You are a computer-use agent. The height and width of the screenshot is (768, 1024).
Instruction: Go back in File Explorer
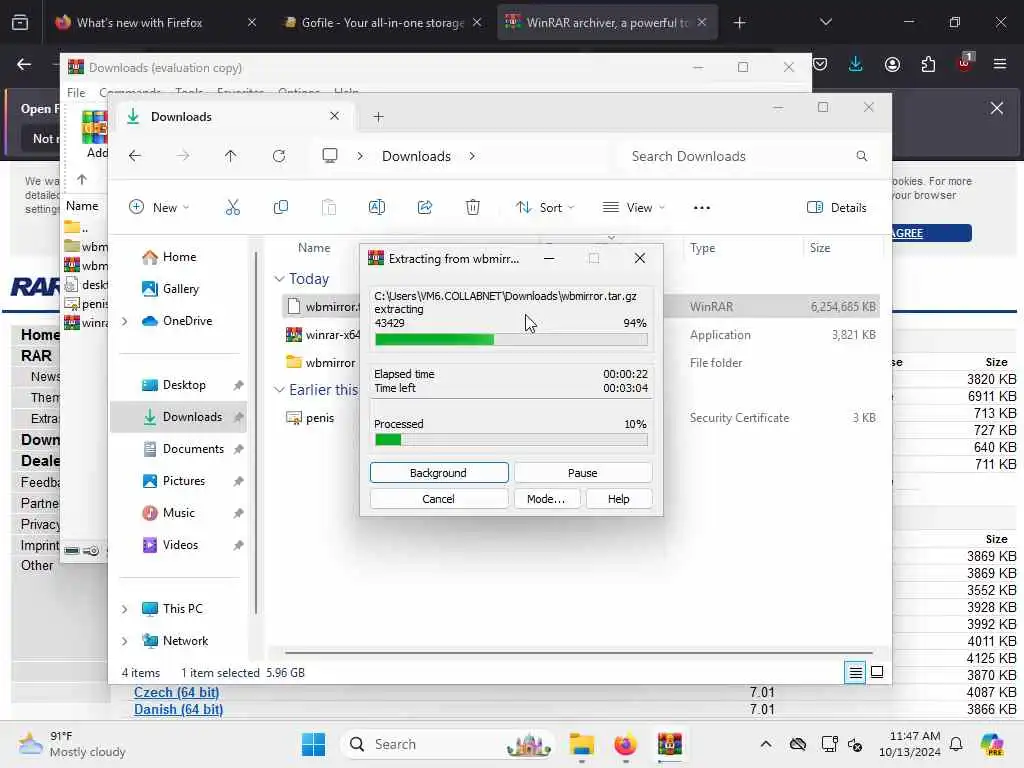coord(135,156)
